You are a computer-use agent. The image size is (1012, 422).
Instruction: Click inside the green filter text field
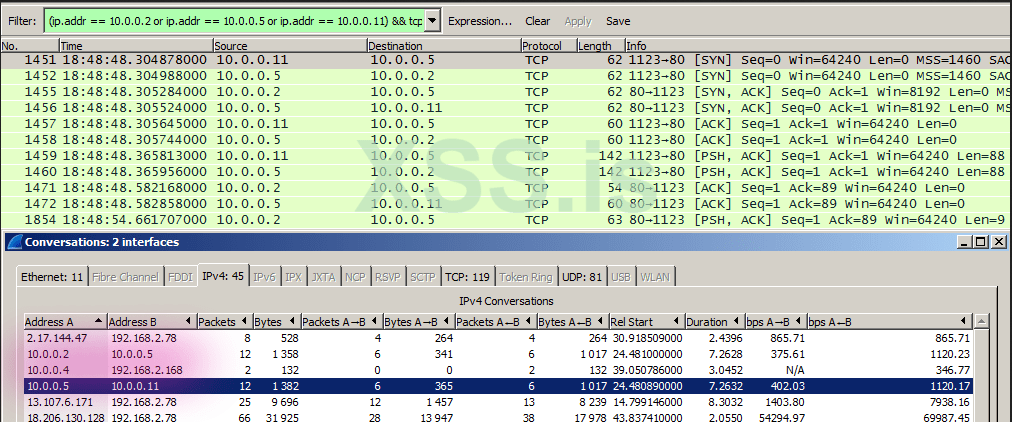(x=232, y=20)
